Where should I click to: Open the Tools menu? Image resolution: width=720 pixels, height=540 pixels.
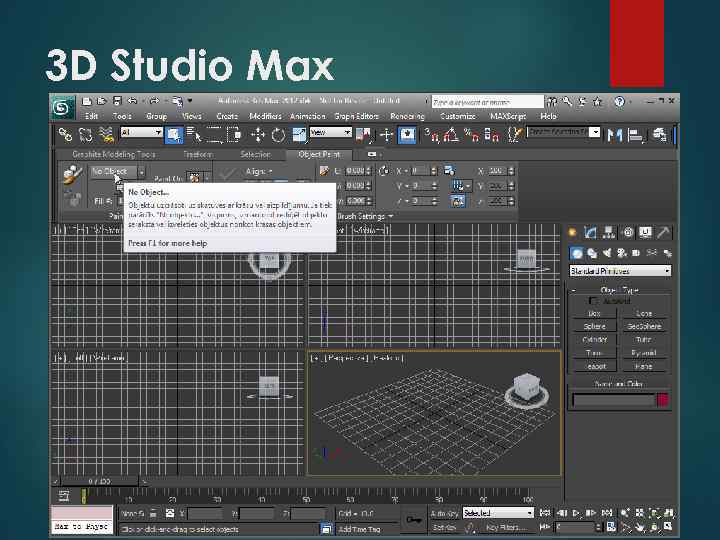click(x=122, y=116)
